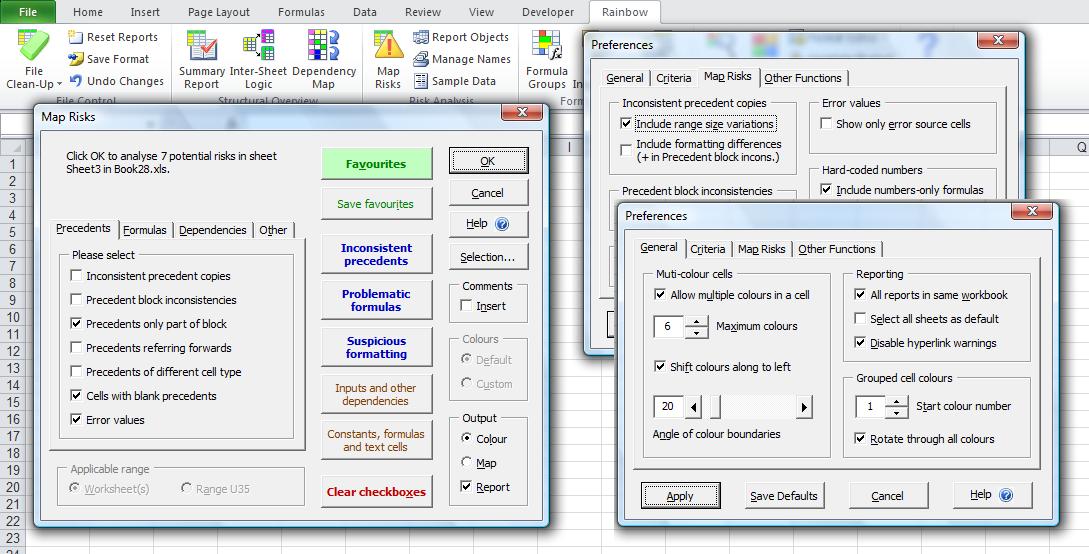Image resolution: width=1089 pixels, height=554 pixels.
Task: Check Precedents of different cell type
Action: (x=76, y=371)
